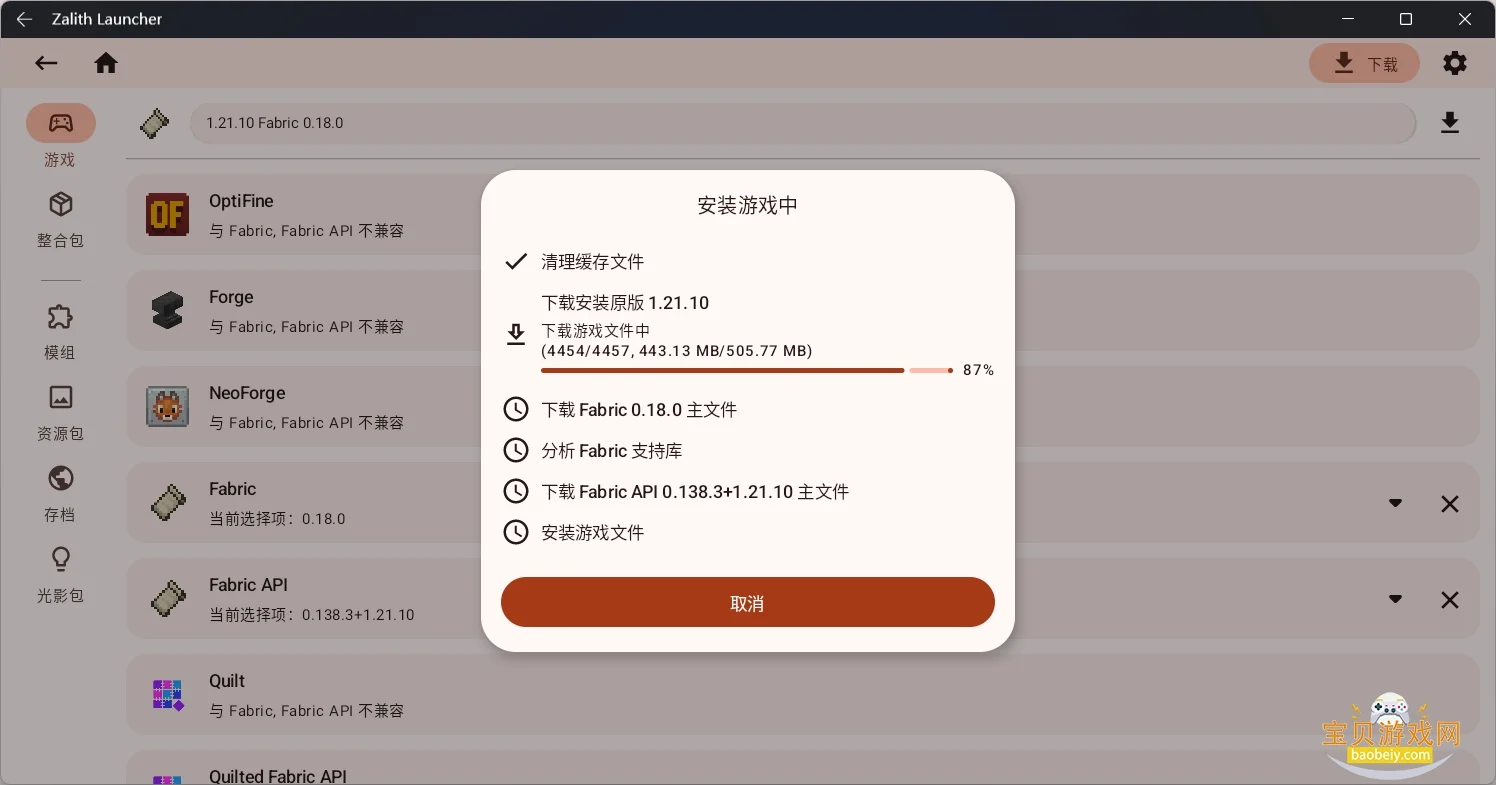Click the 分析 Fabric 支持库 step

coord(612,451)
